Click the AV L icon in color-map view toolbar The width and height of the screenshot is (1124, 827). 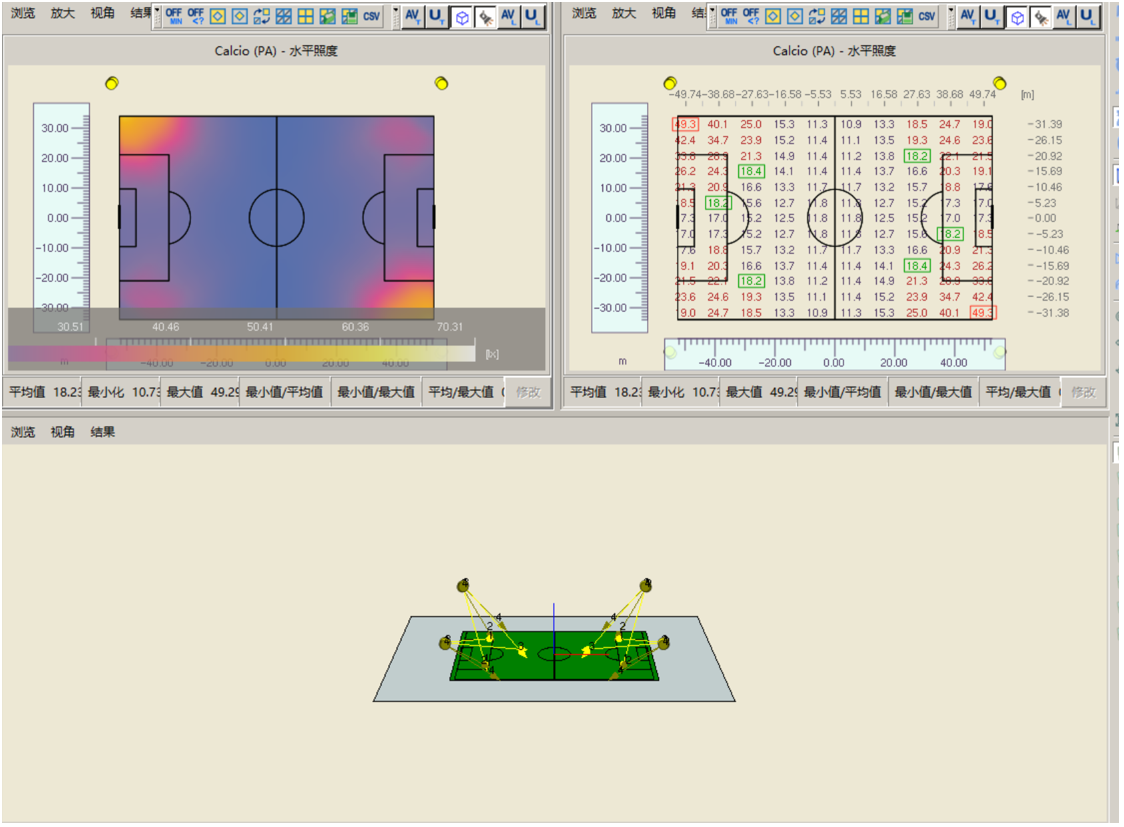coord(508,16)
